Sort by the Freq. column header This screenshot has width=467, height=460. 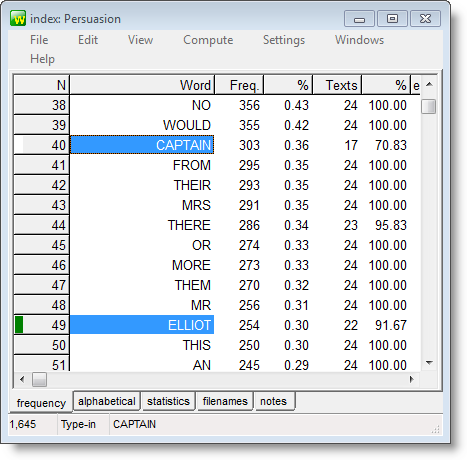[239, 85]
